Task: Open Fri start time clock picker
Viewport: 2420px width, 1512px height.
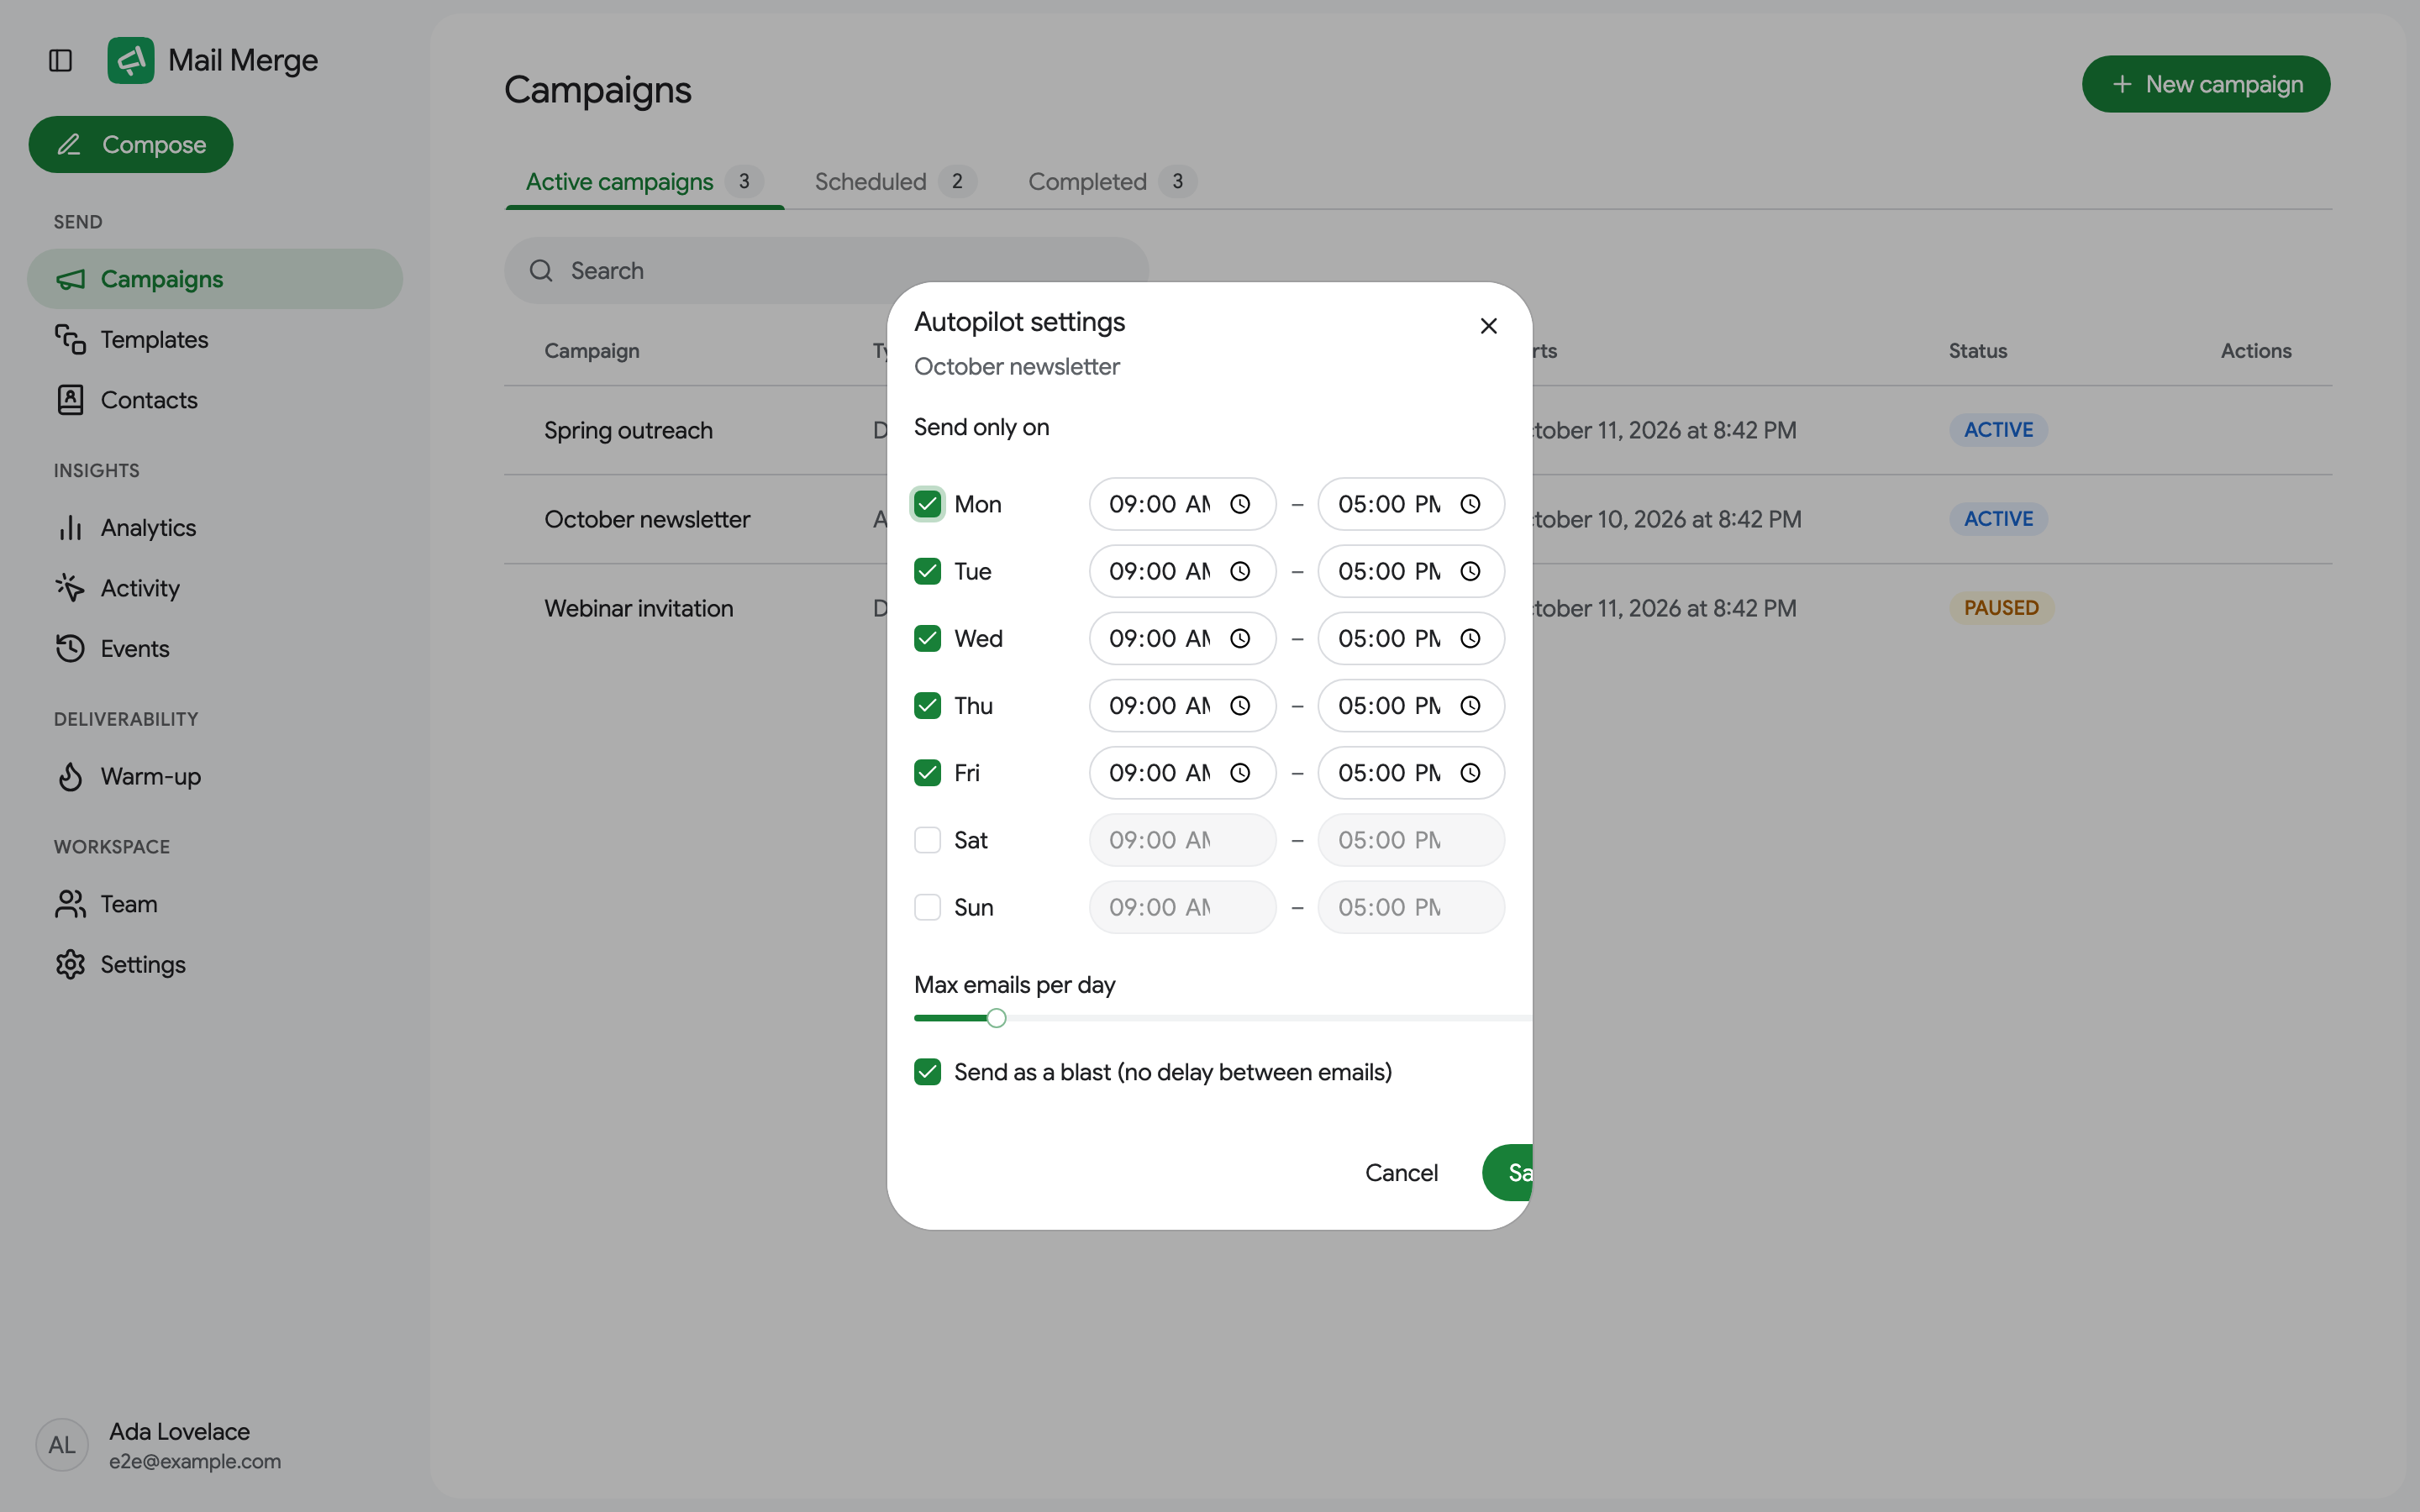Action: [1240, 772]
